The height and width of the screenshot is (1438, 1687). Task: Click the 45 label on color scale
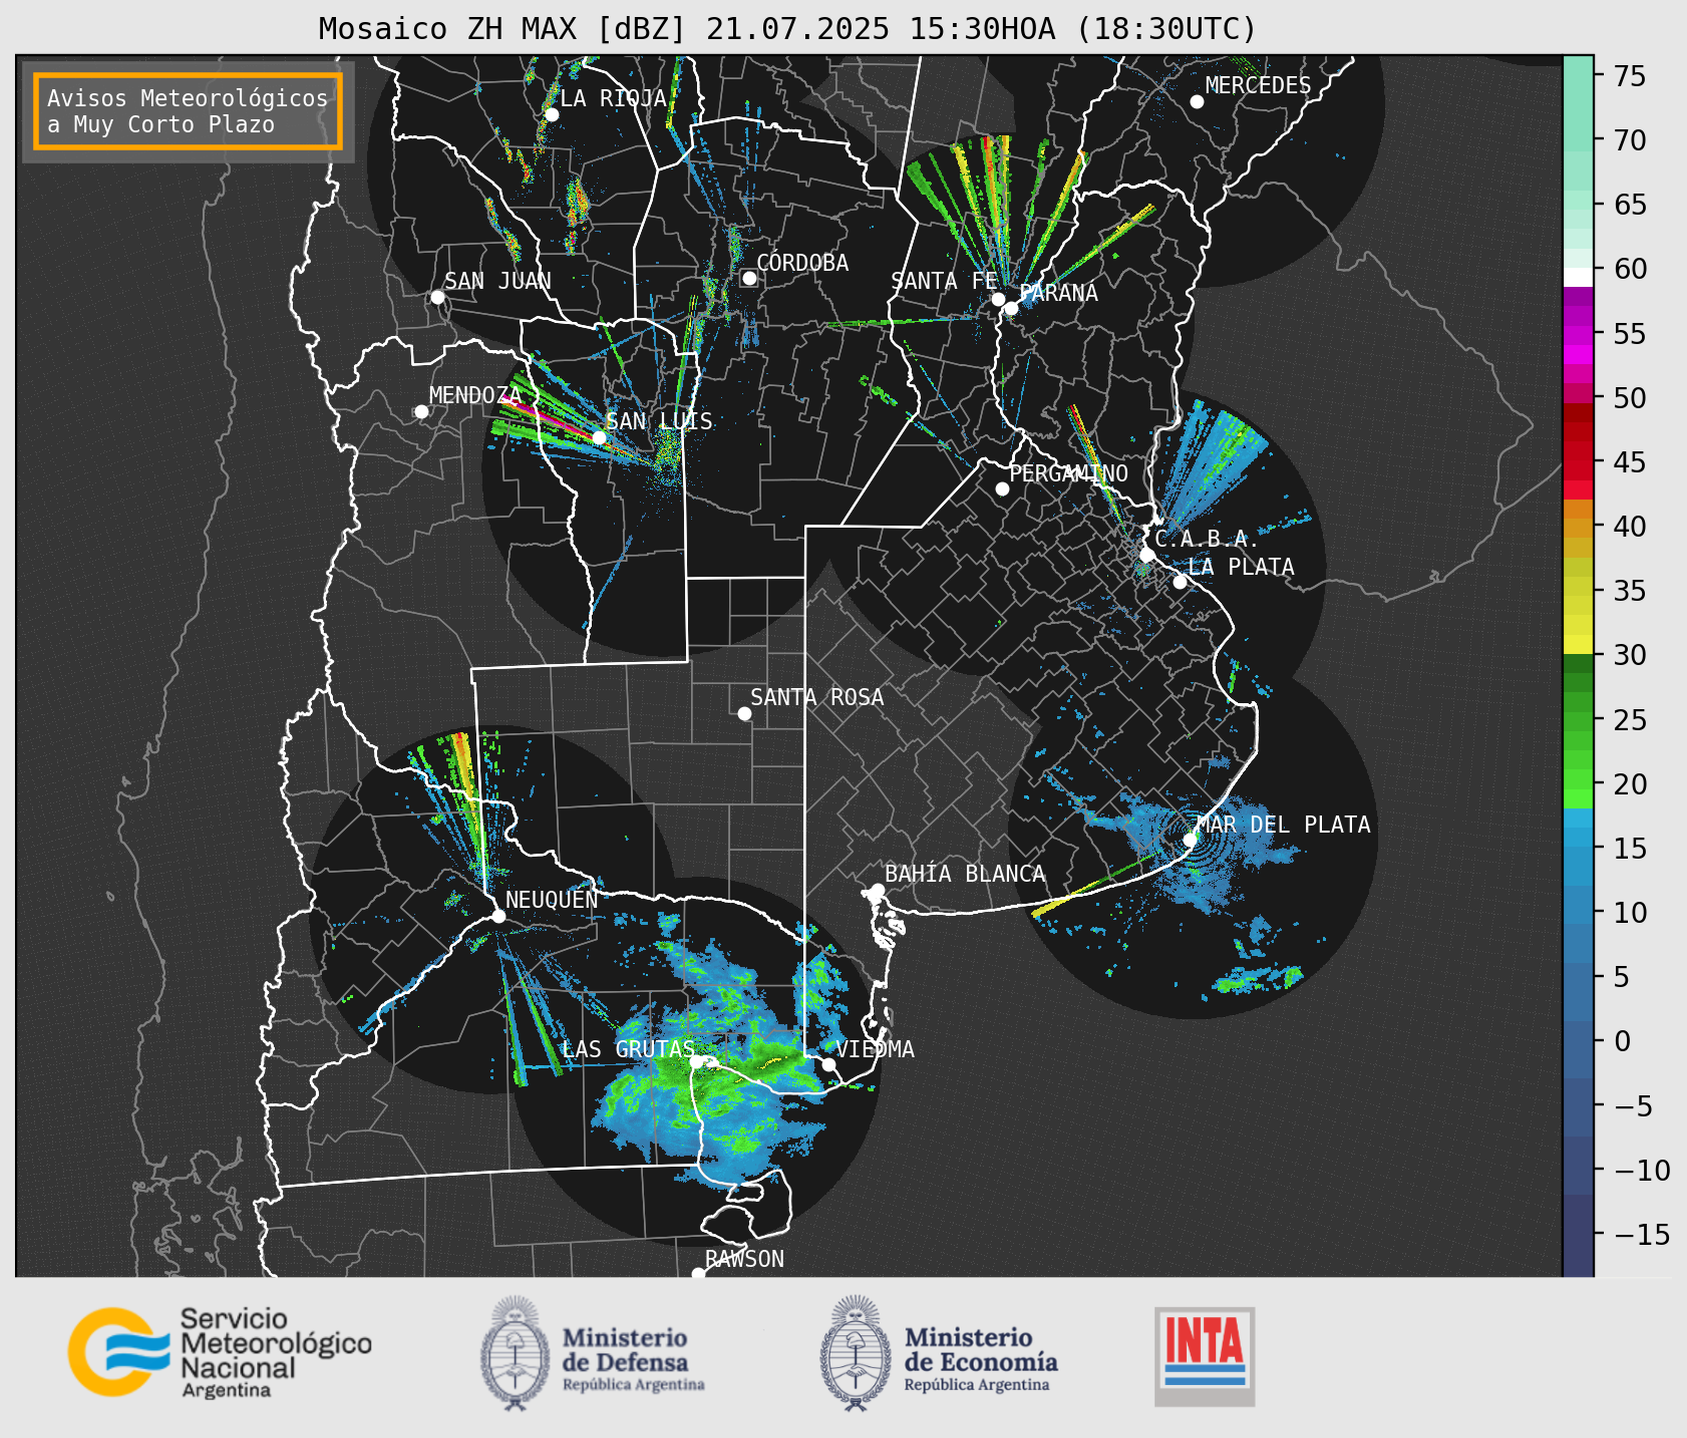[x=1629, y=462]
